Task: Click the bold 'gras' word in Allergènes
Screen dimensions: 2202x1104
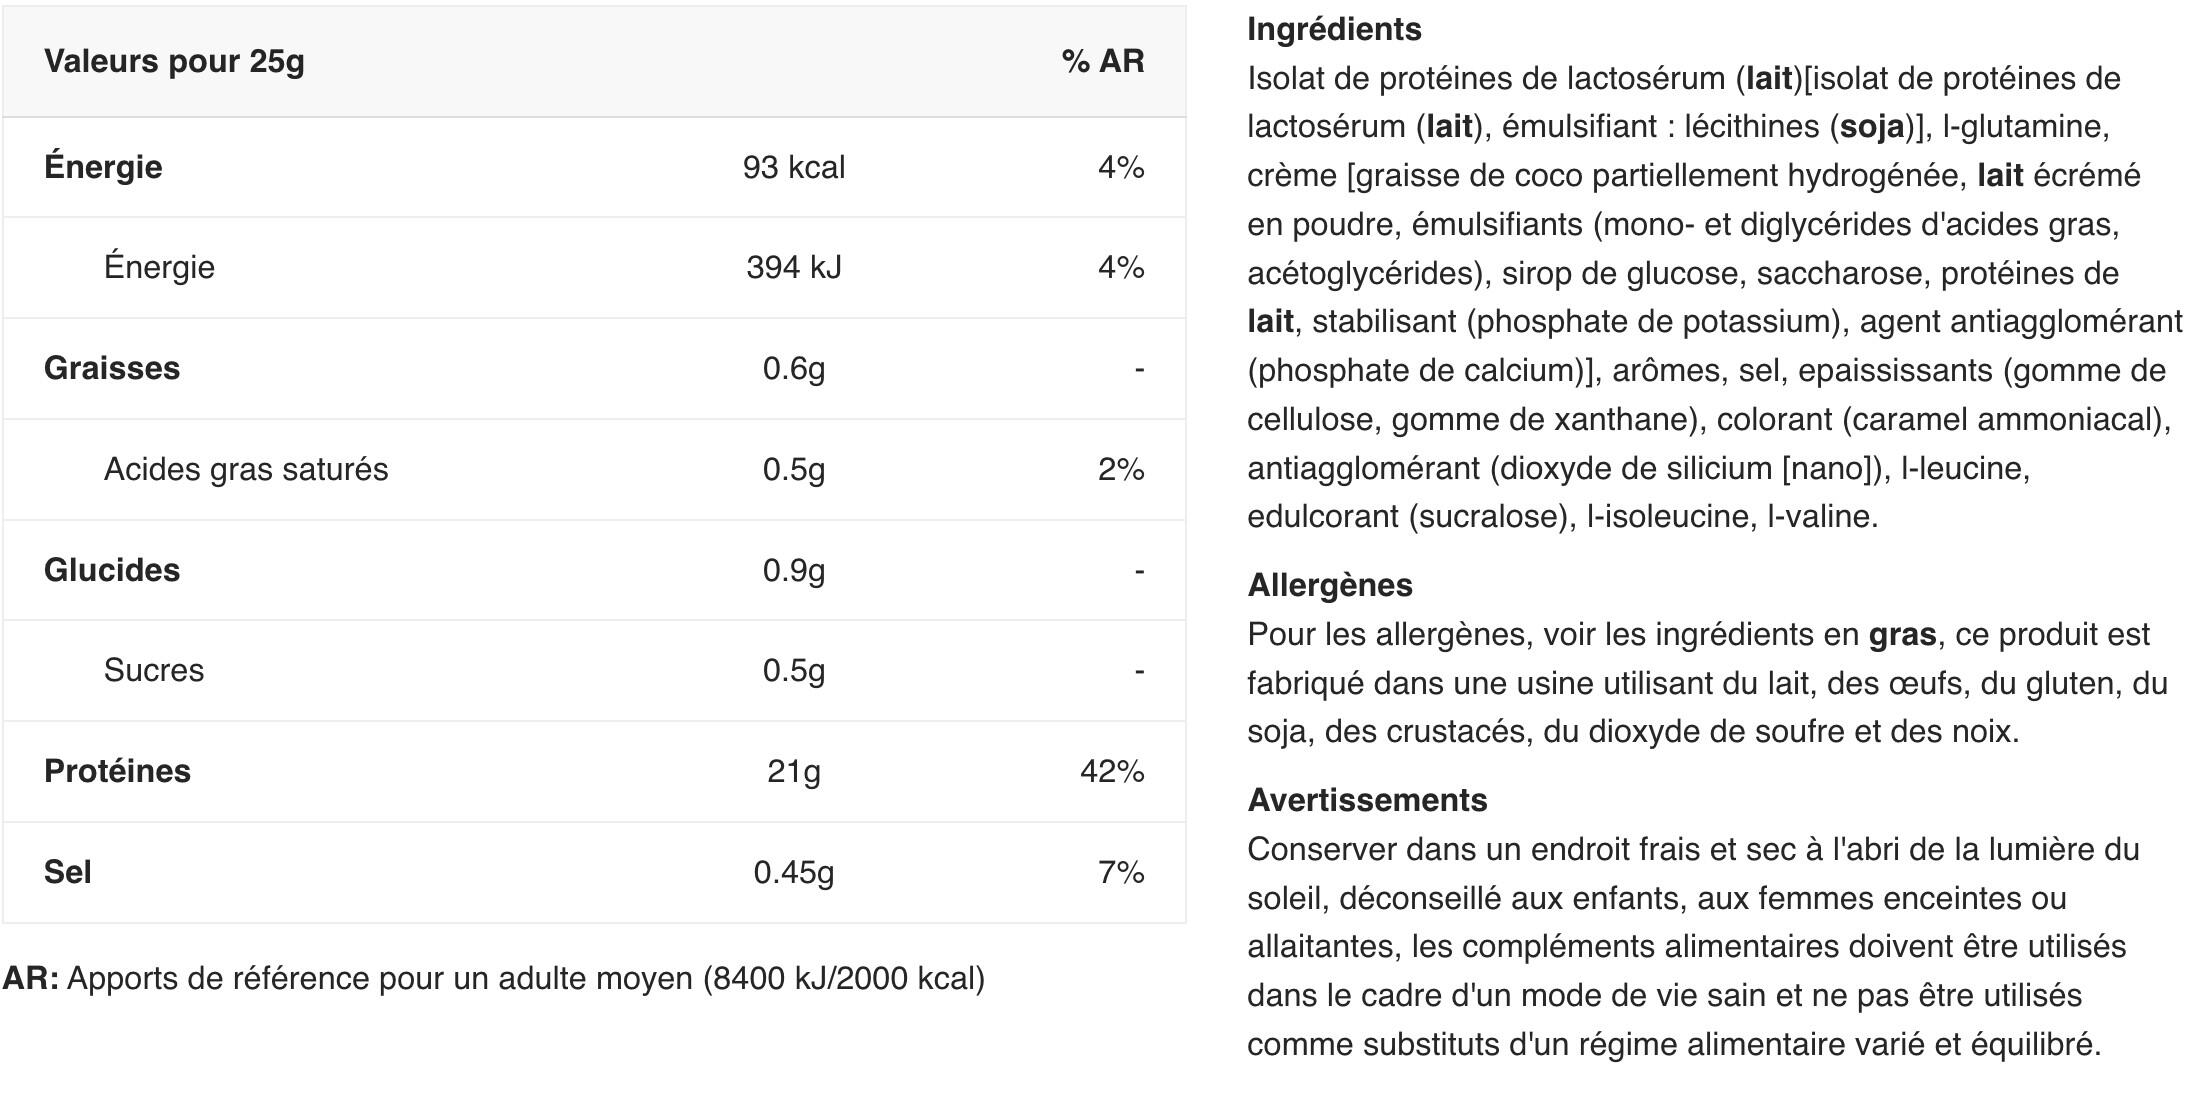Action: click(1903, 636)
